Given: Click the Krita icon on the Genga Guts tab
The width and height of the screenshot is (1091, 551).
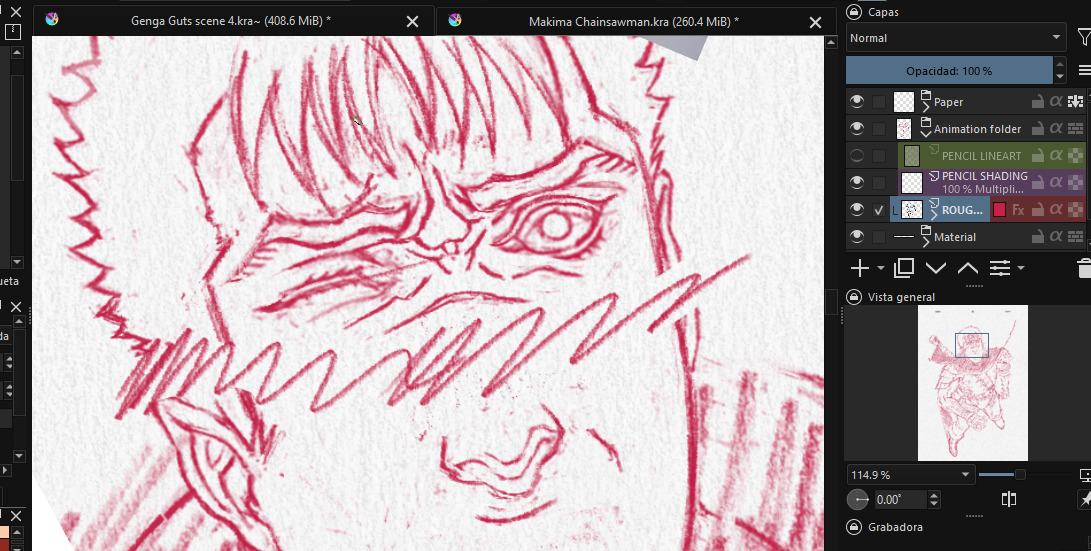Looking at the screenshot, I should 51,19.
